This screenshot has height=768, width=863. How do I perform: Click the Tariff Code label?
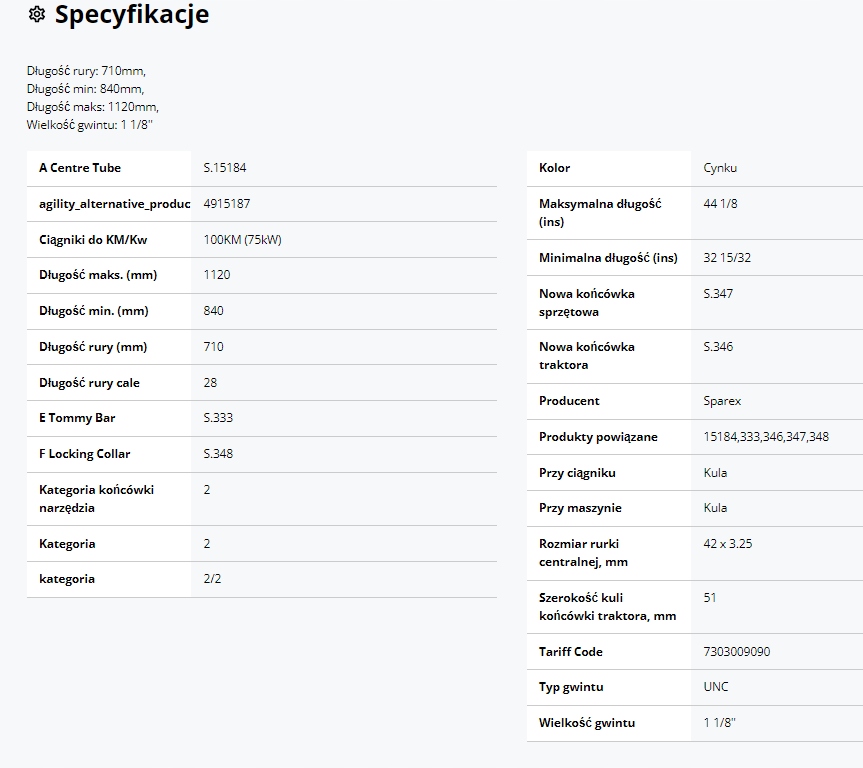571,652
